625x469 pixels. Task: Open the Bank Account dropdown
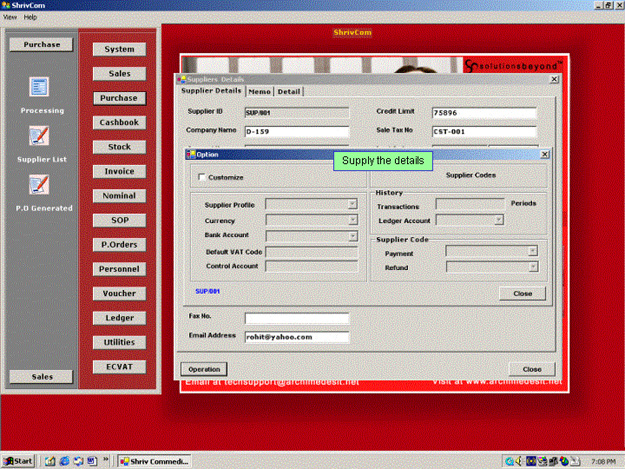click(352, 236)
